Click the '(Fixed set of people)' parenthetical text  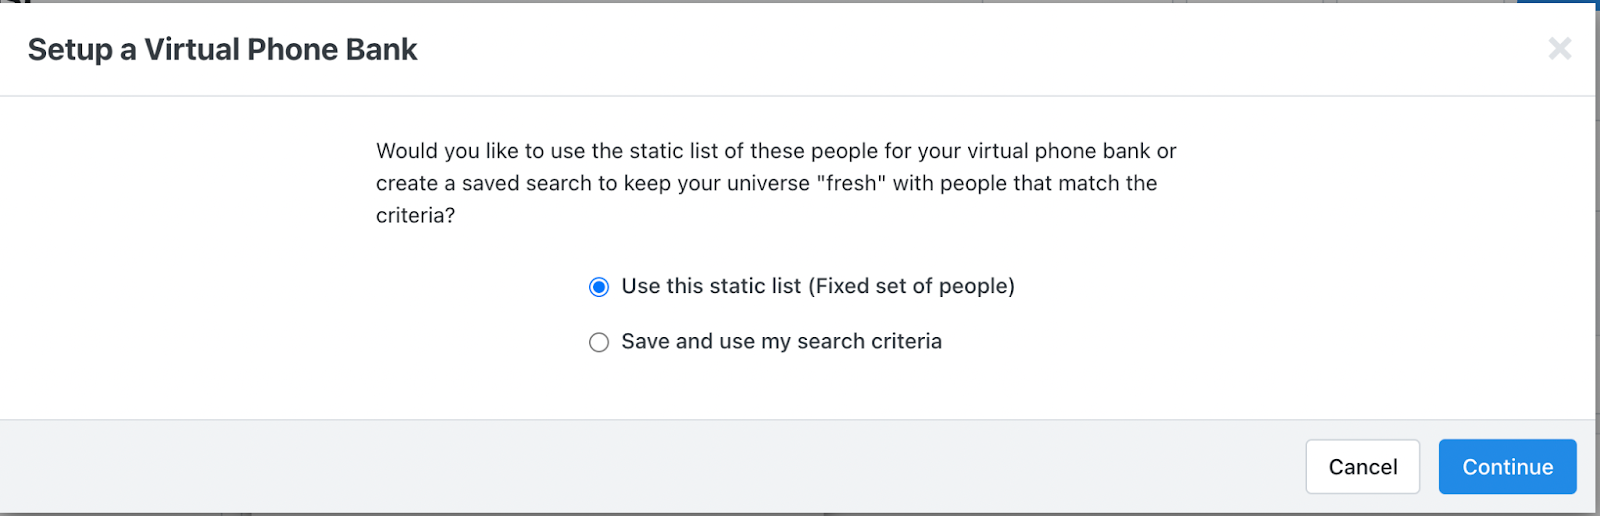click(x=911, y=286)
